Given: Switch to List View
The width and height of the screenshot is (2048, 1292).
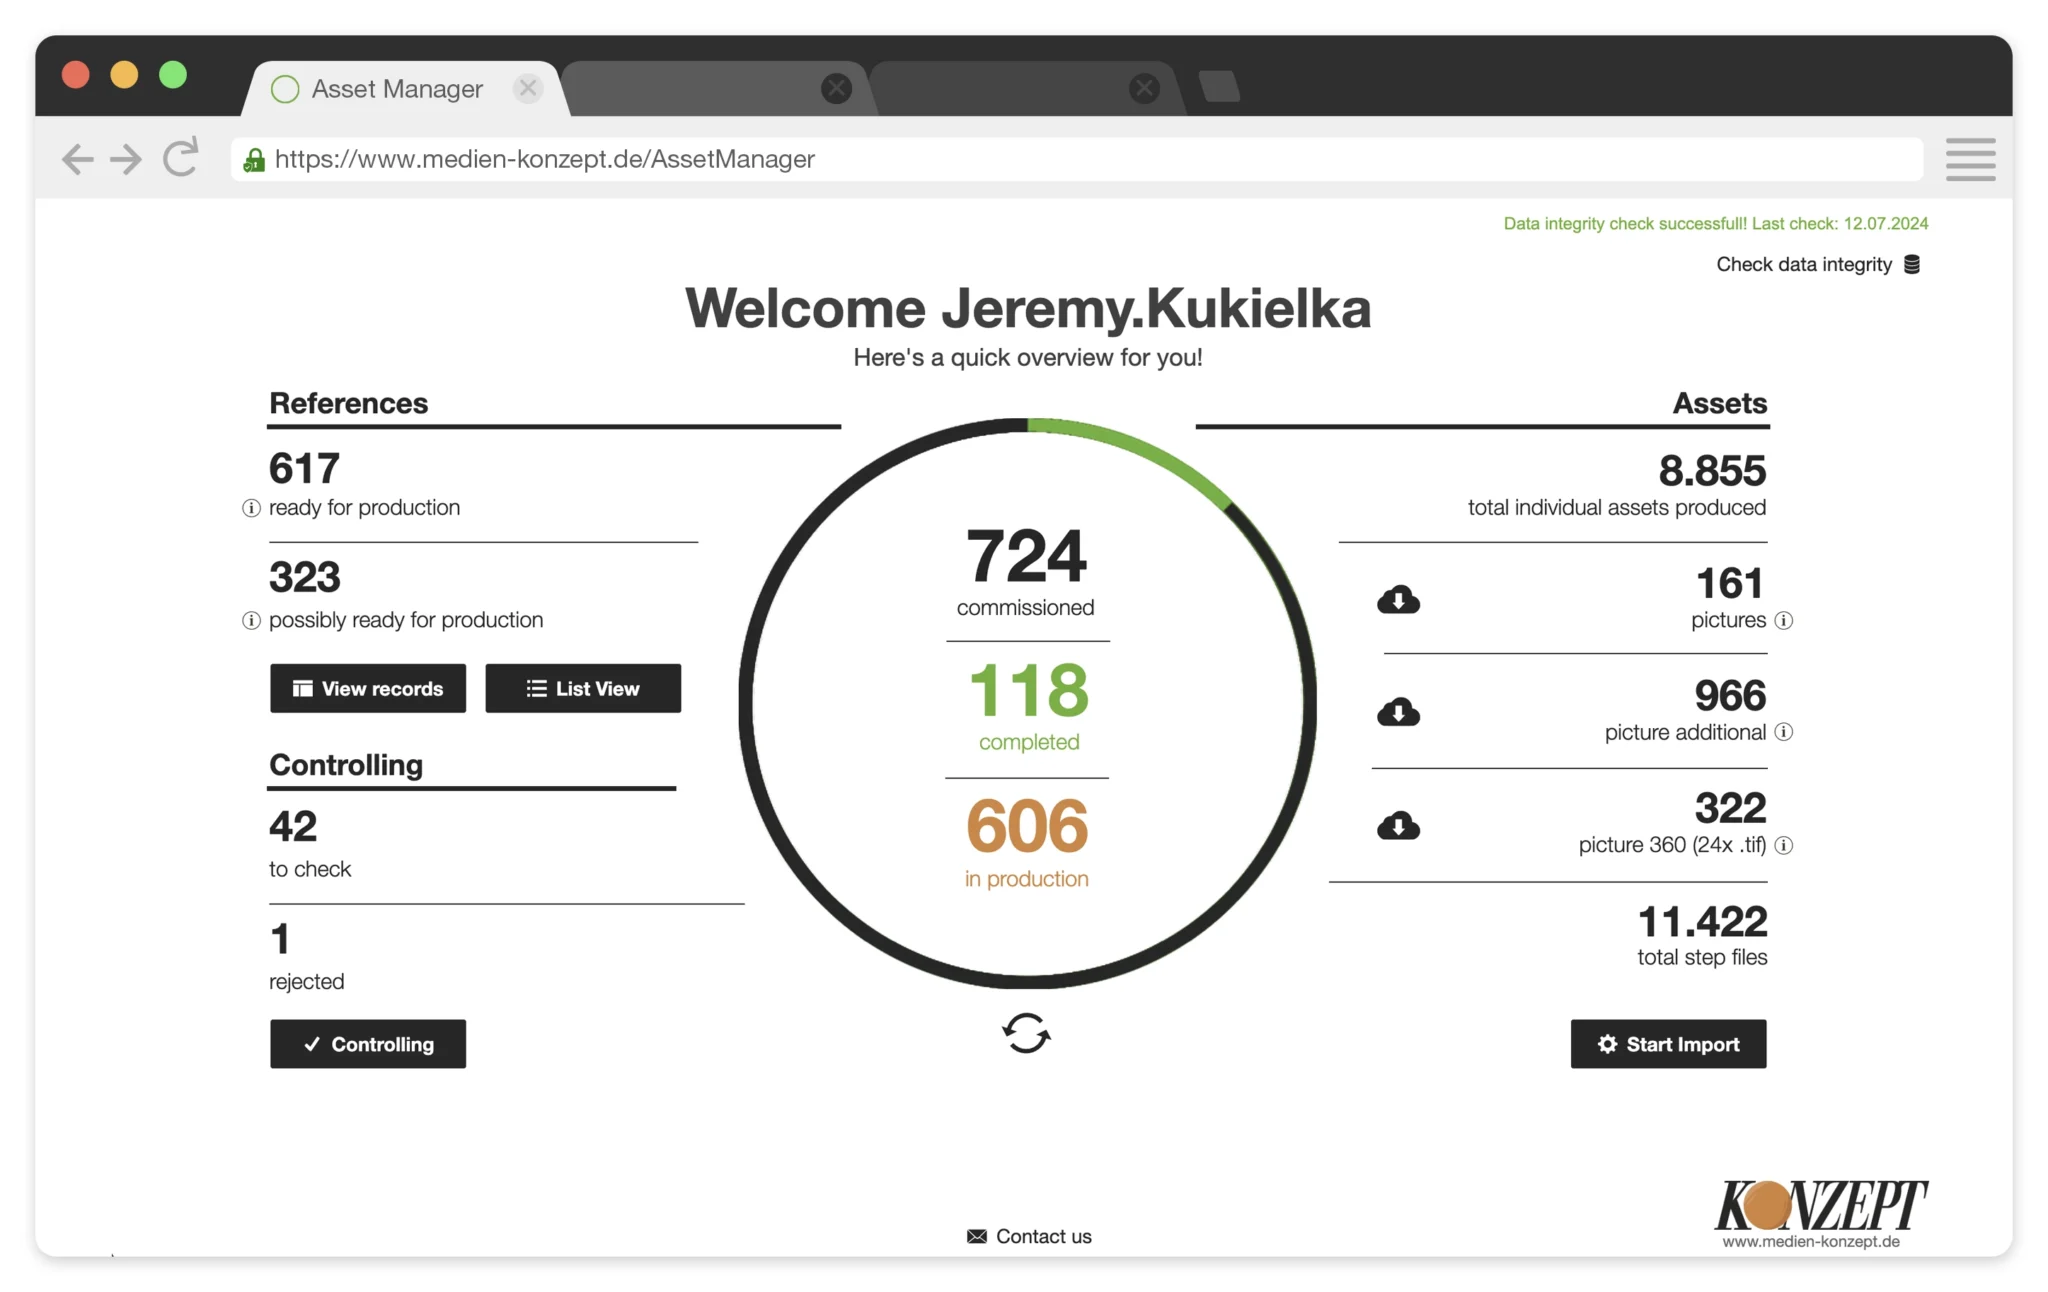Looking at the screenshot, I should [x=583, y=688].
